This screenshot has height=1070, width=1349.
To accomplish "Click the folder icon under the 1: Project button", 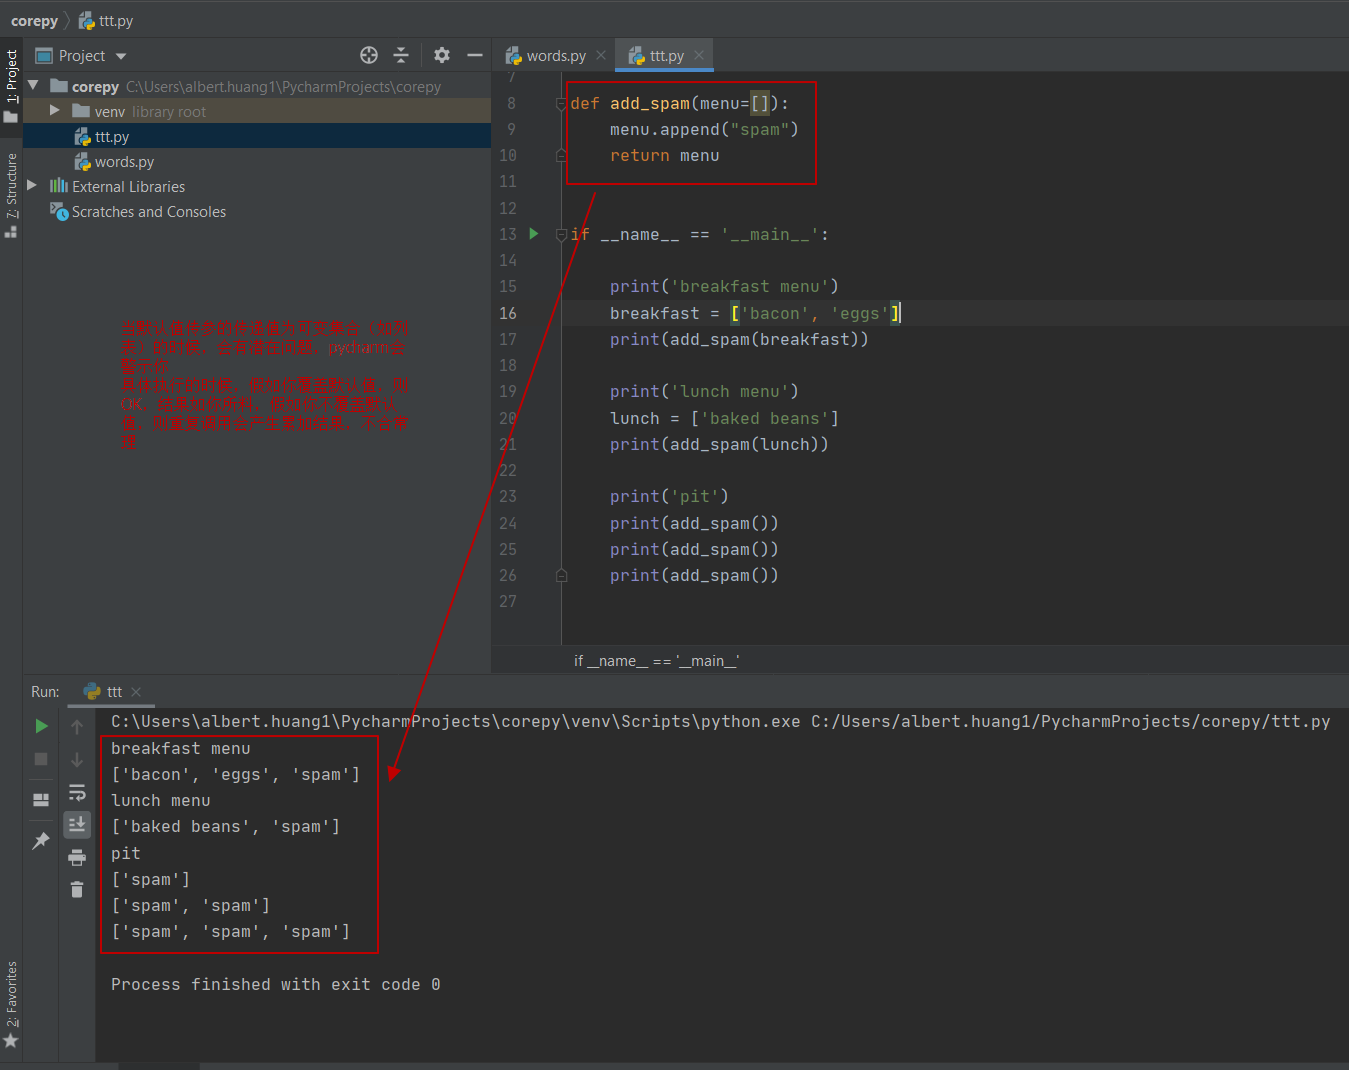I will (x=11, y=117).
